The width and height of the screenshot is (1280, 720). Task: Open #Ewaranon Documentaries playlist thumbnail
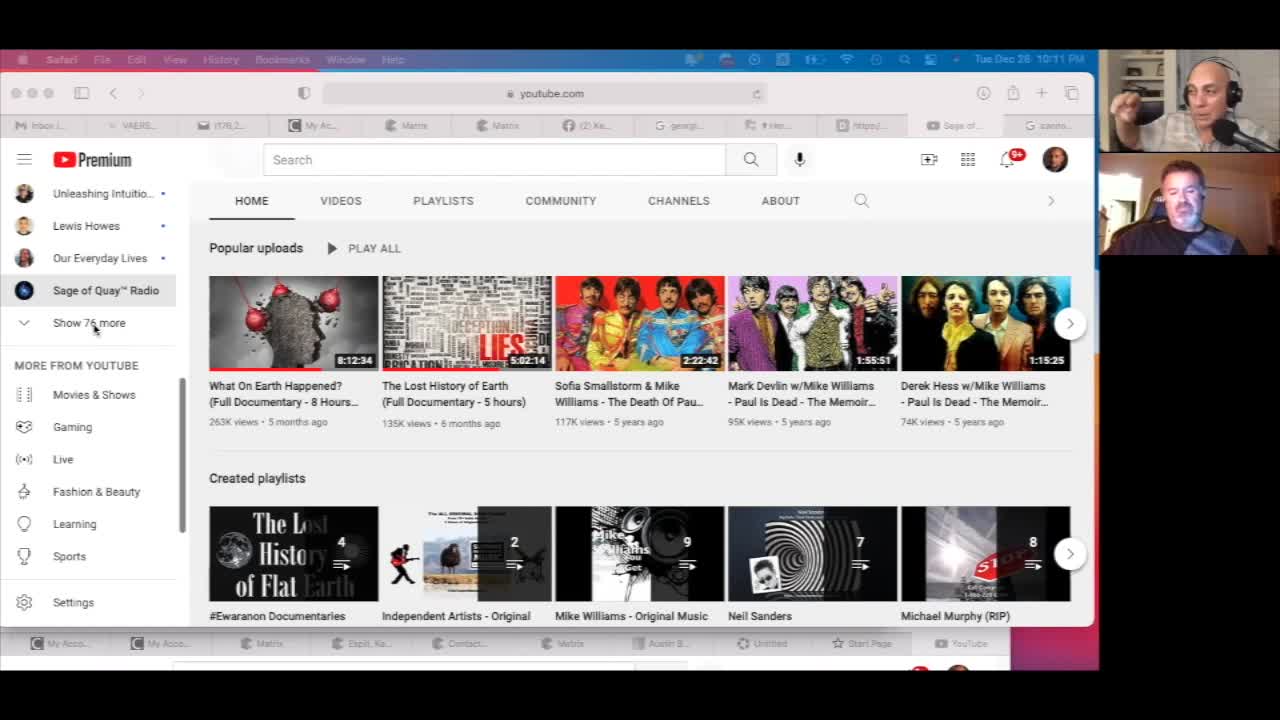point(294,554)
